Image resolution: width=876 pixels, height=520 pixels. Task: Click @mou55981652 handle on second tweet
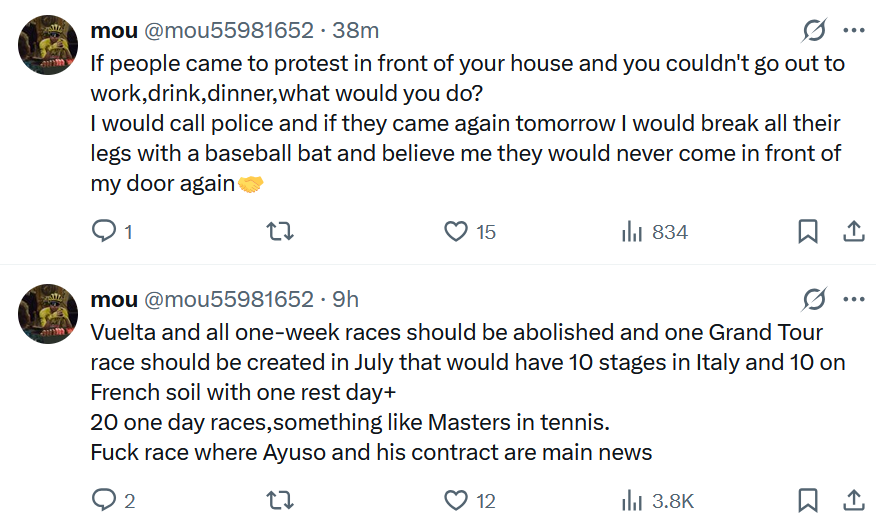[230, 299]
